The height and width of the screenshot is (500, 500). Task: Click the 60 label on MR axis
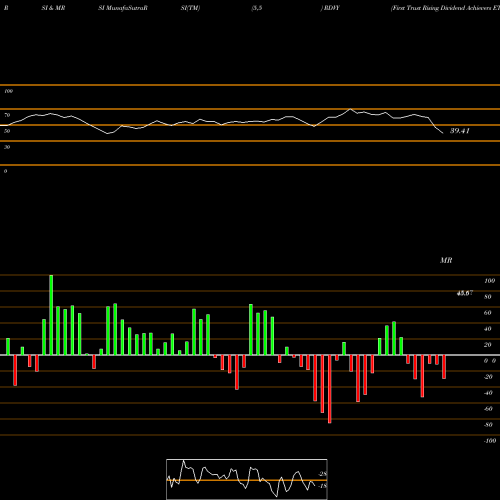487,313
